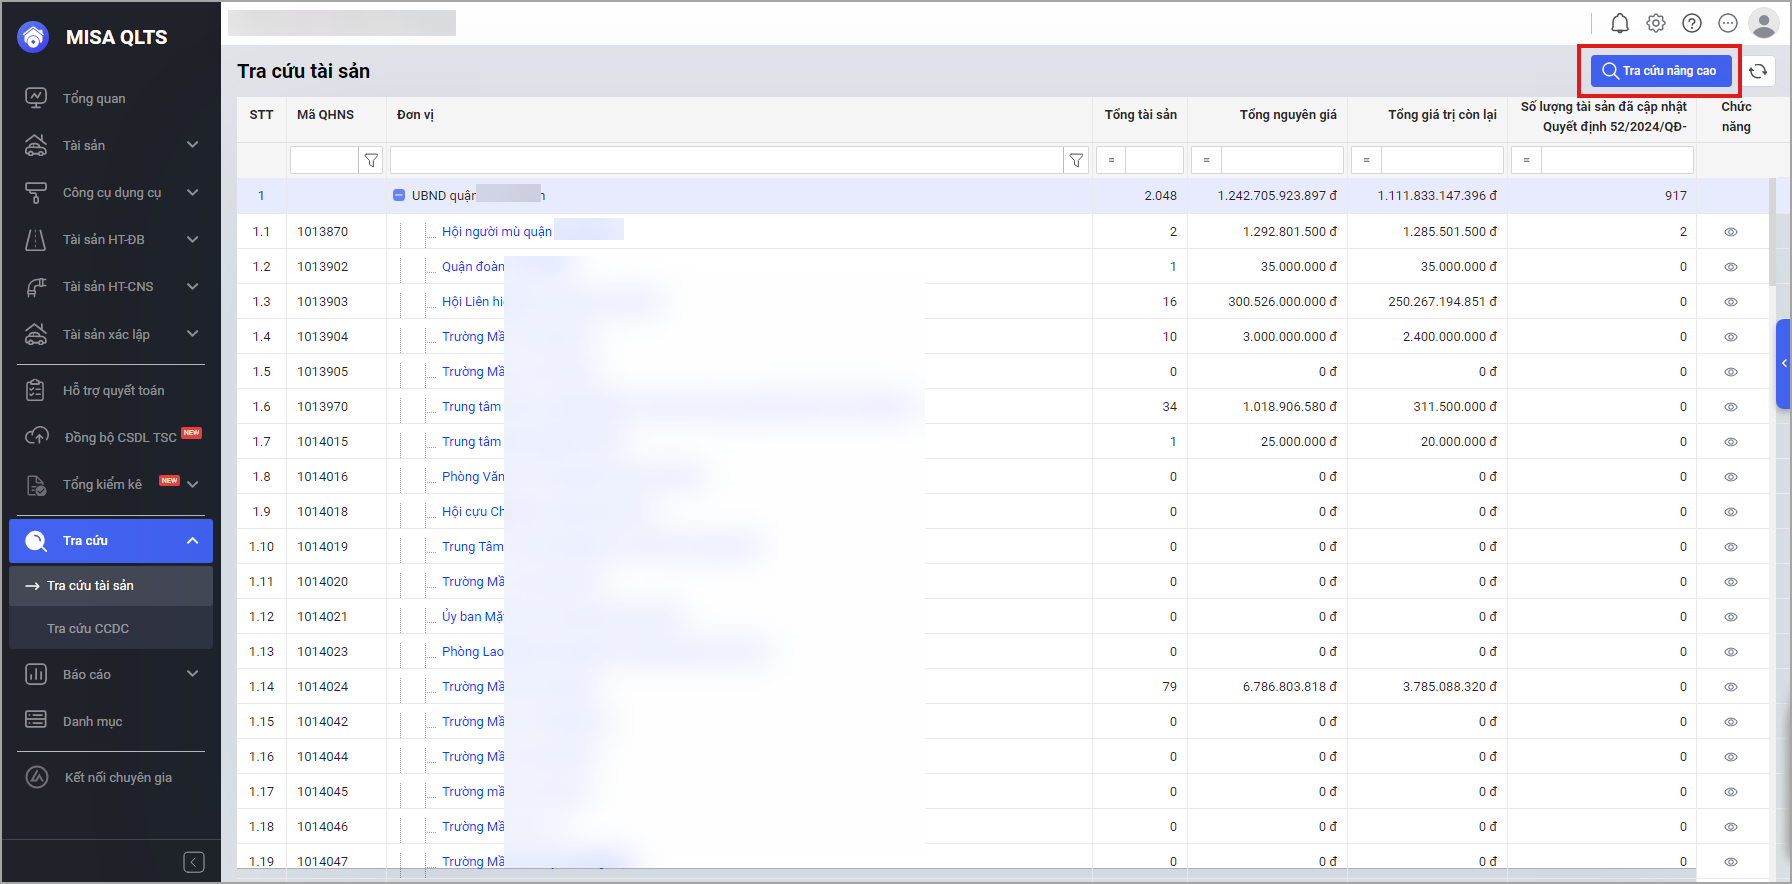Open the Tra cứu CCDC submenu item
Screen dimensions: 1792x884
(x=88, y=629)
